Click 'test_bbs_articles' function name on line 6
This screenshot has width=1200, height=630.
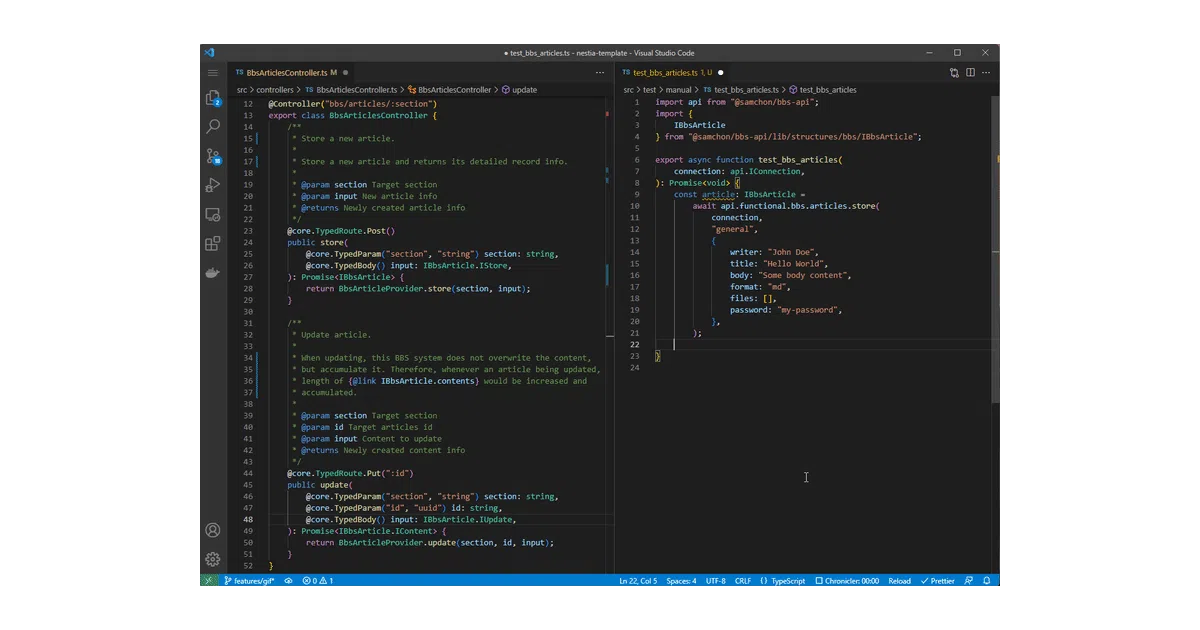[x=799, y=160]
